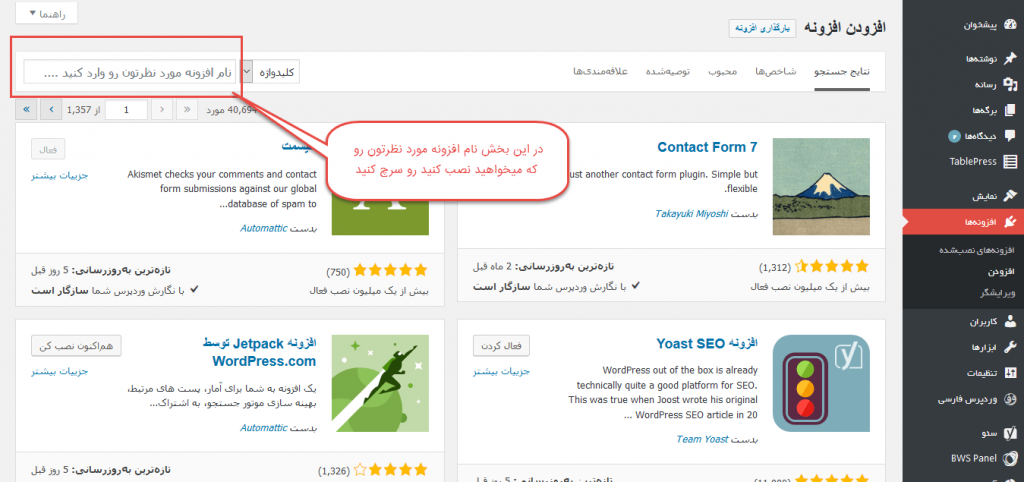Open the پیشخوان dashboard icon in sidebar
The width and height of the screenshot is (1024, 482).
point(1010,25)
